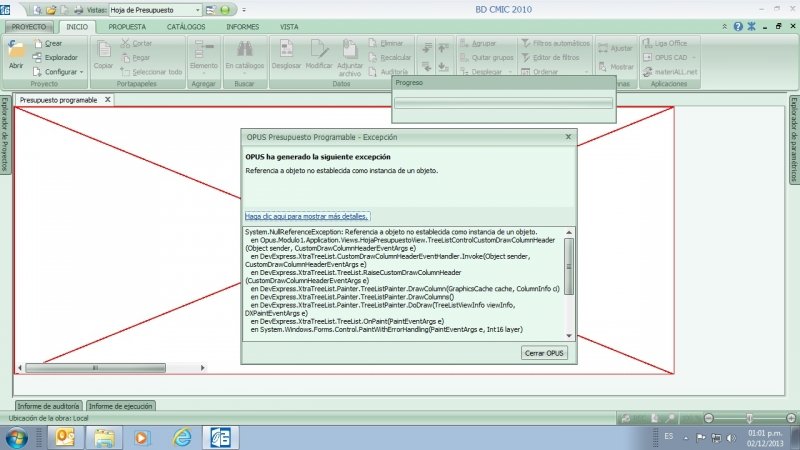Switch to the PROPUESTA ribbon tab
The image size is (800, 450).
127,26
